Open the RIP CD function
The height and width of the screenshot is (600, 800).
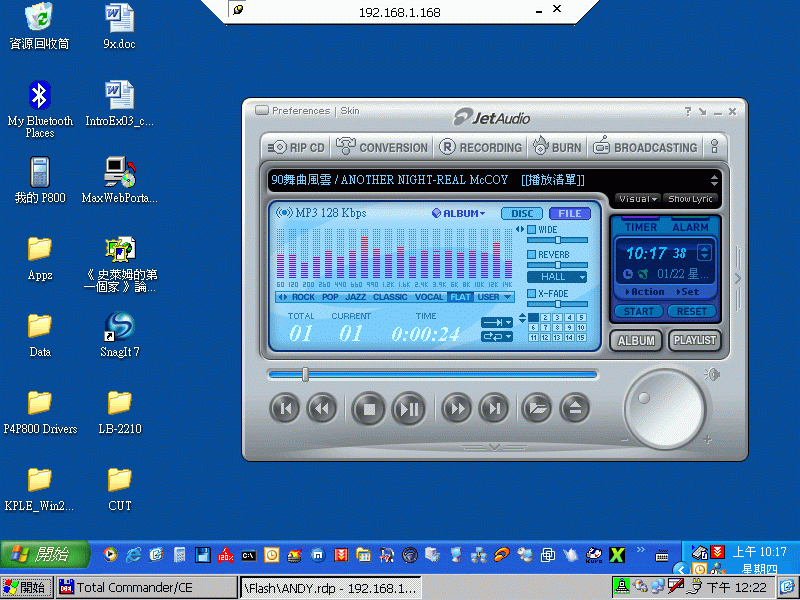(296, 147)
